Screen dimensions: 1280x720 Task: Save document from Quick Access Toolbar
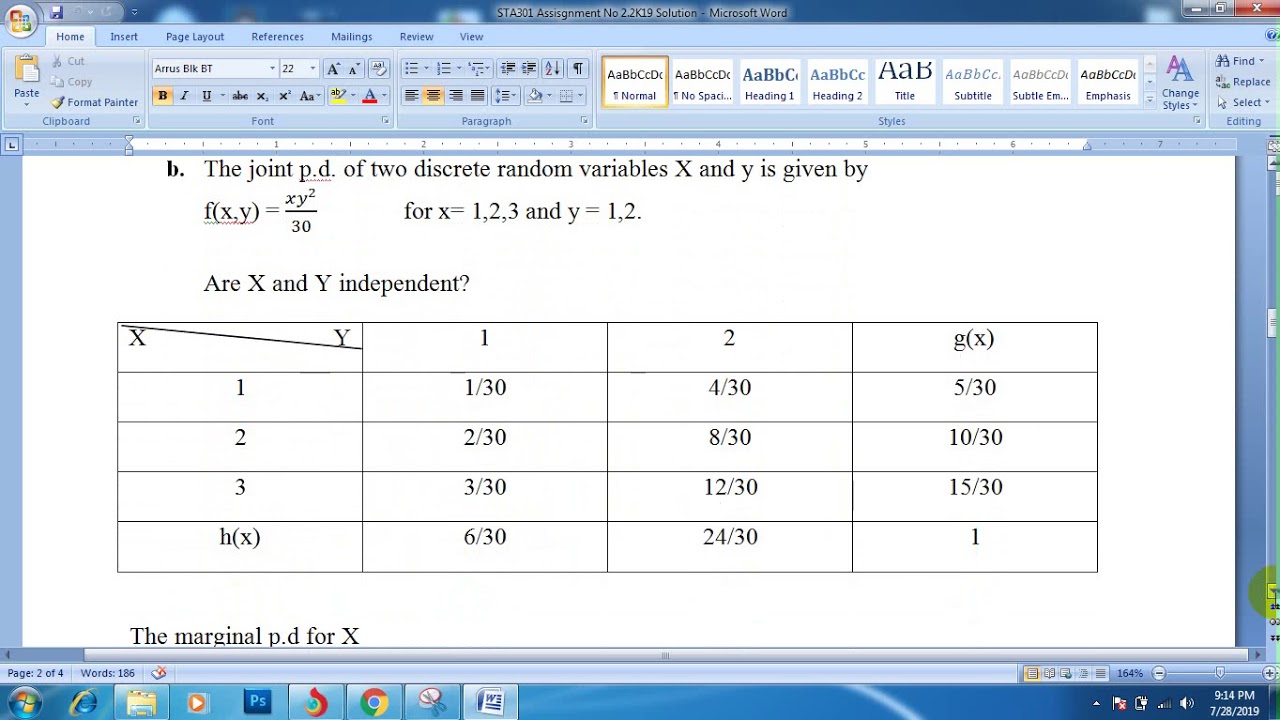click(x=56, y=12)
